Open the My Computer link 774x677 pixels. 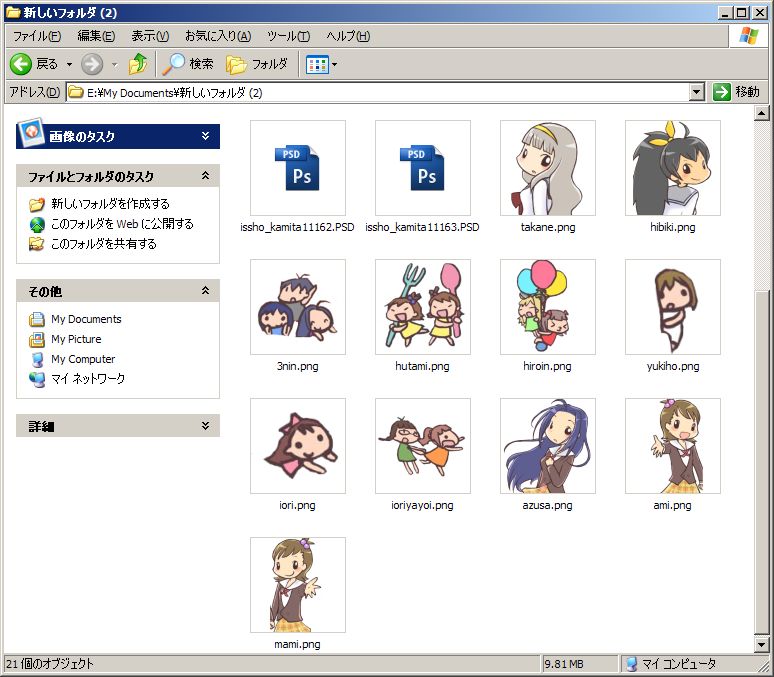[x=83, y=359]
